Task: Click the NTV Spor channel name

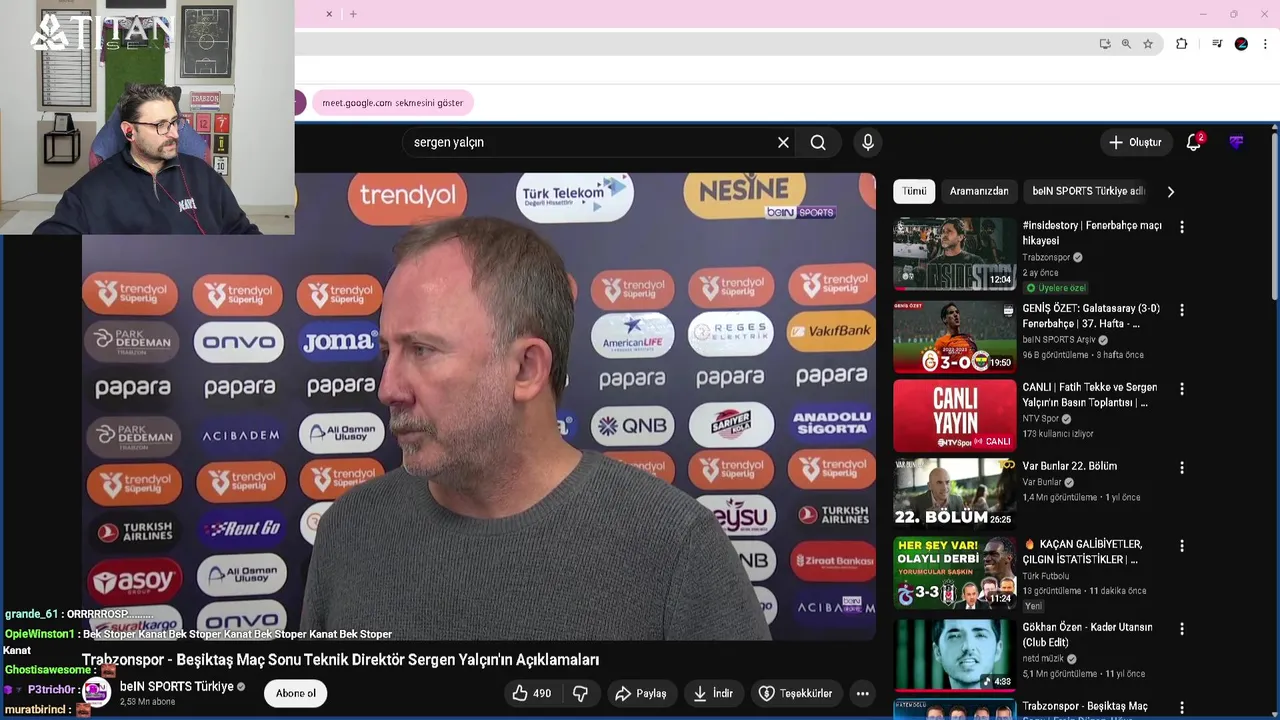Action: (1040, 419)
